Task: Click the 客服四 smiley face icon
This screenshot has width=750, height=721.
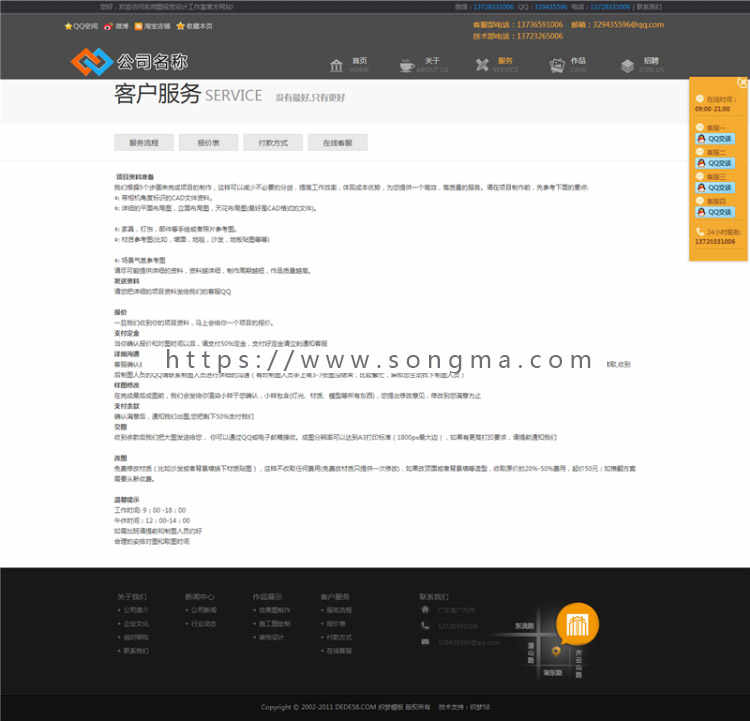Action: point(699,200)
